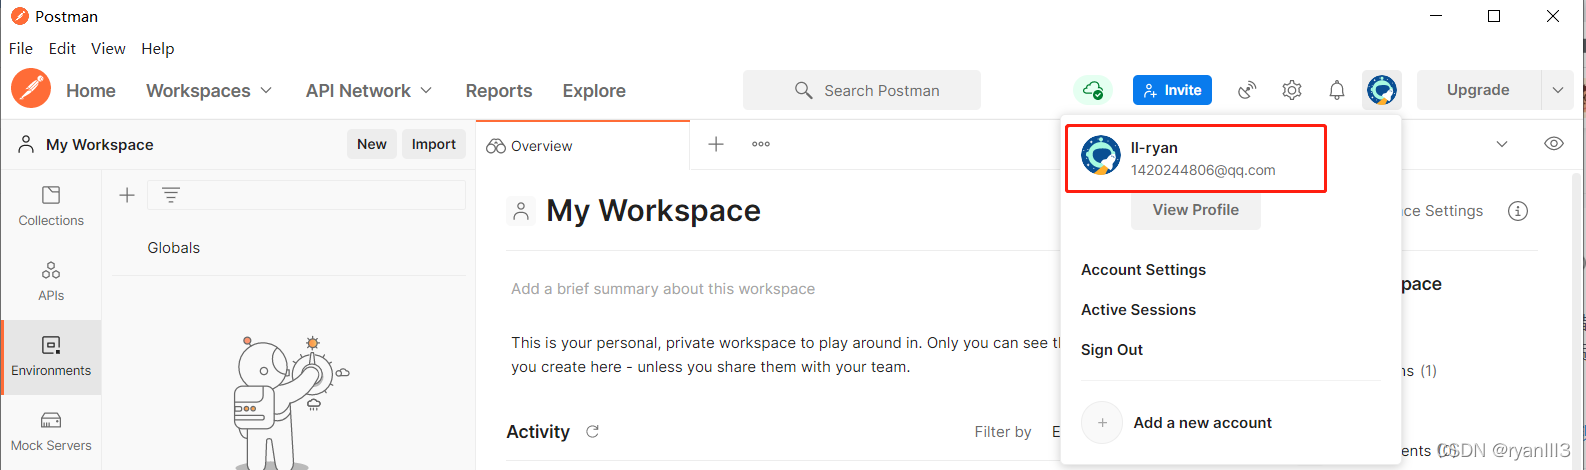The width and height of the screenshot is (1586, 470).
Task: Click ll-ryan account avatar in dropdown
Action: click(1101, 155)
